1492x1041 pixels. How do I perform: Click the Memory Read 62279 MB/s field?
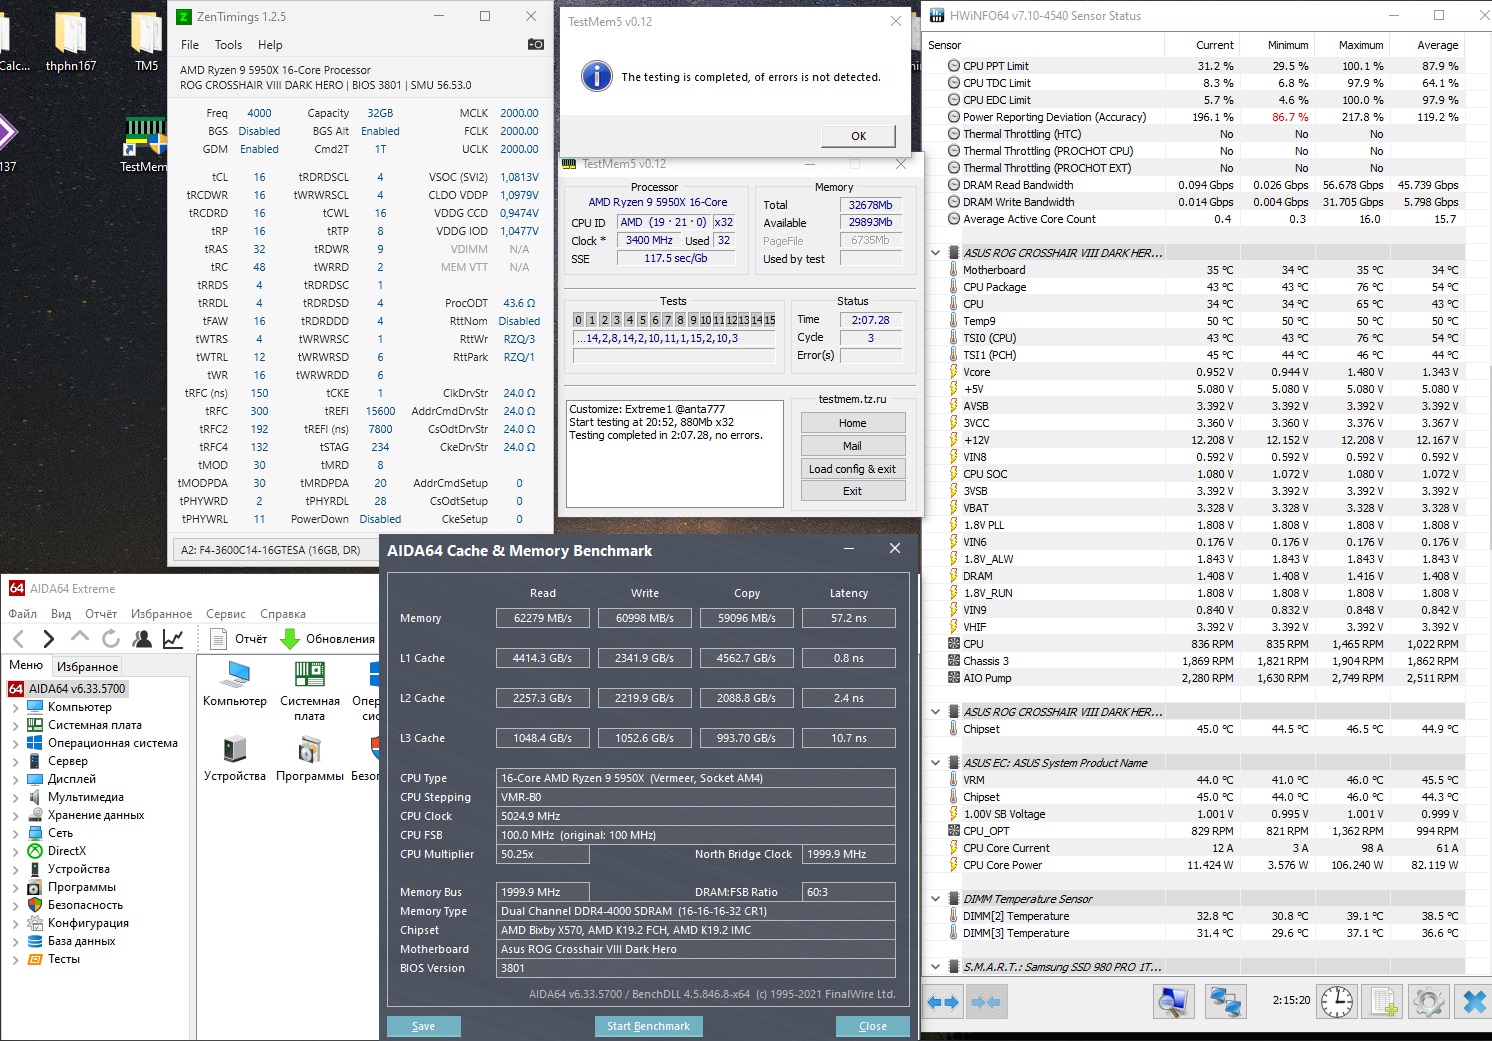[x=543, y=618]
